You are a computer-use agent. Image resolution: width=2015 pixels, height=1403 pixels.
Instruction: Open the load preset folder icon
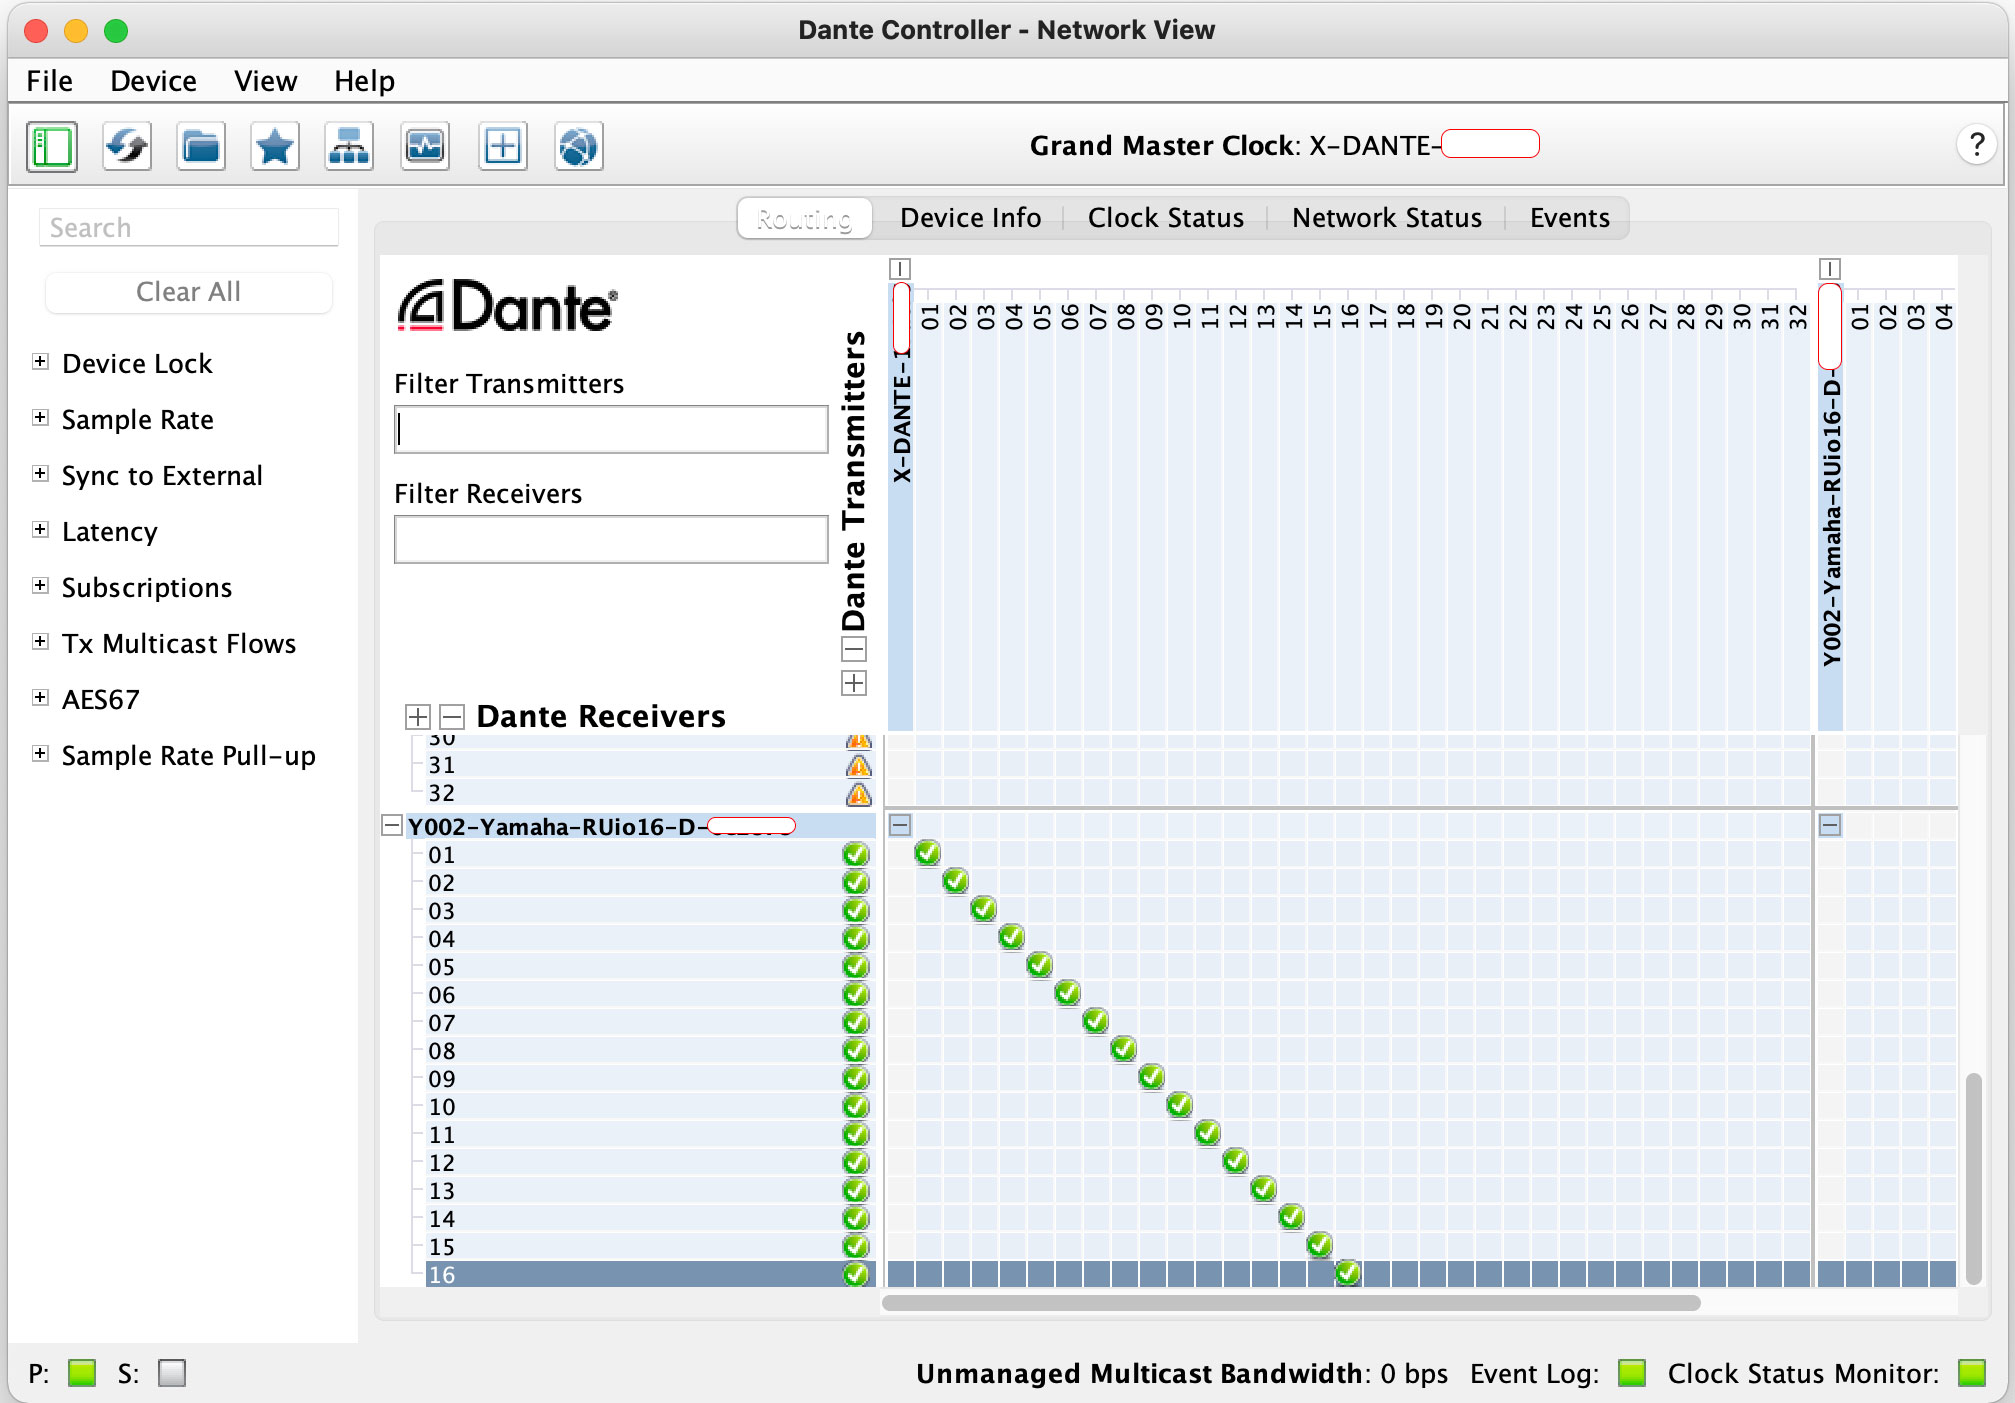click(201, 147)
